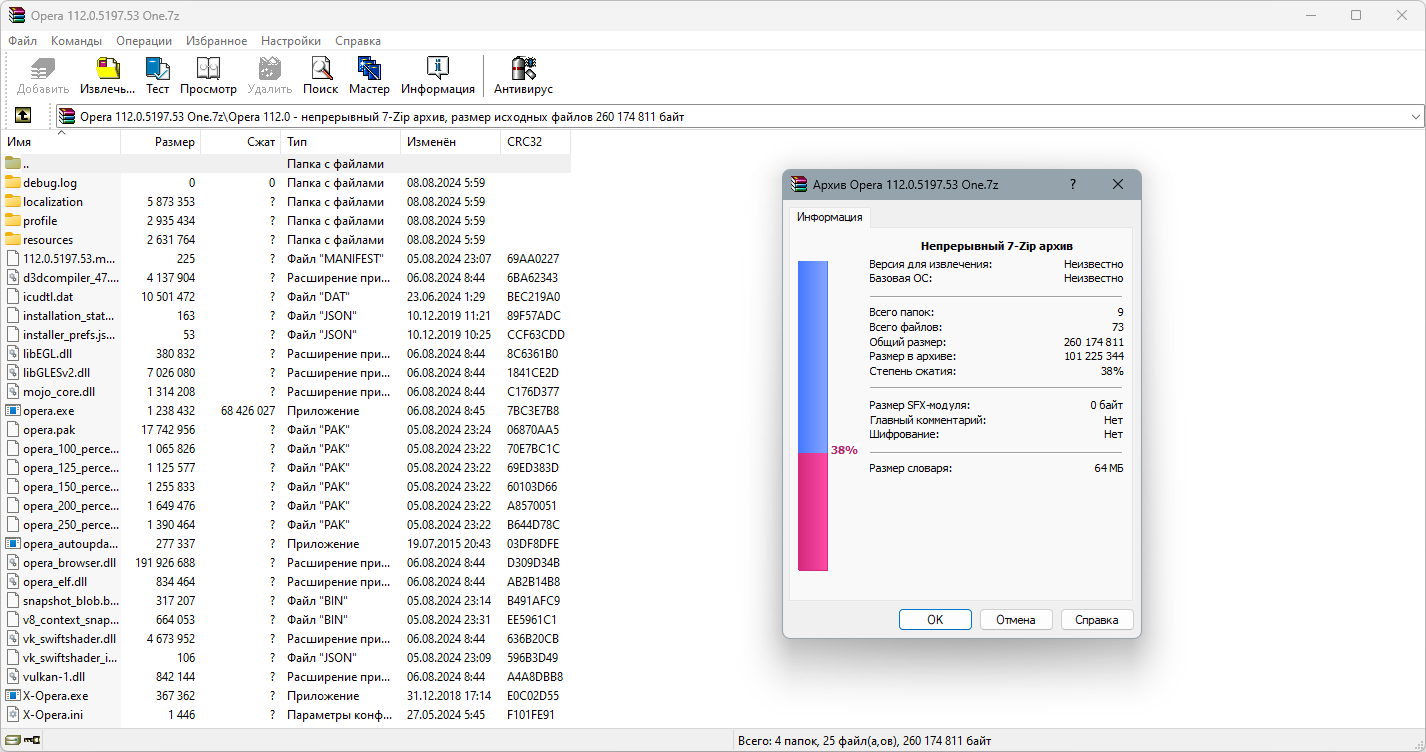Close the archive information dialog
Image resolution: width=1426 pixels, height=752 pixels.
coord(1118,184)
